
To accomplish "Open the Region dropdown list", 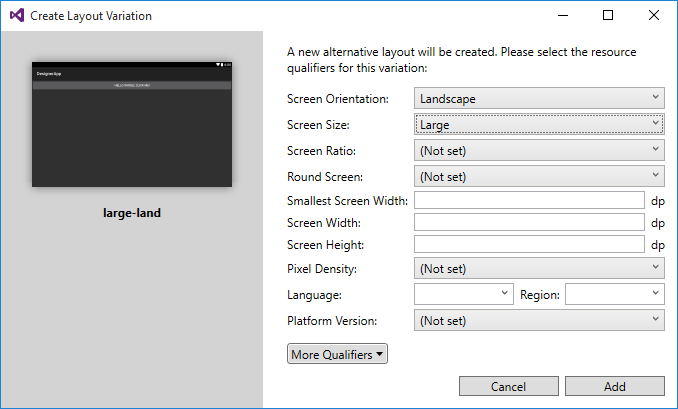I will (614, 294).
